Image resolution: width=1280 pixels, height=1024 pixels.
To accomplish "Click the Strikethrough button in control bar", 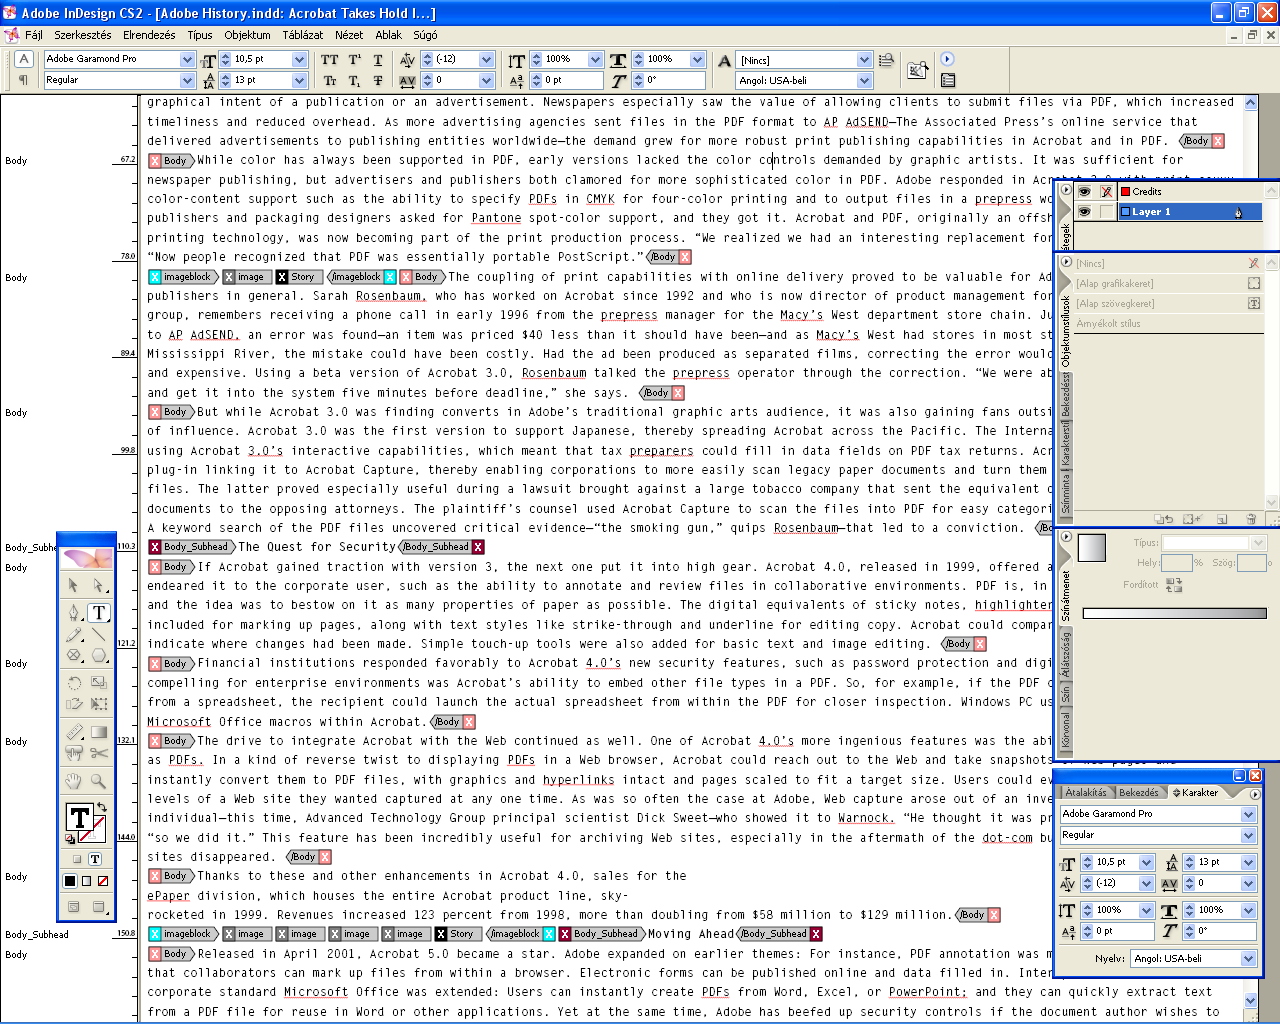I will (377, 81).
